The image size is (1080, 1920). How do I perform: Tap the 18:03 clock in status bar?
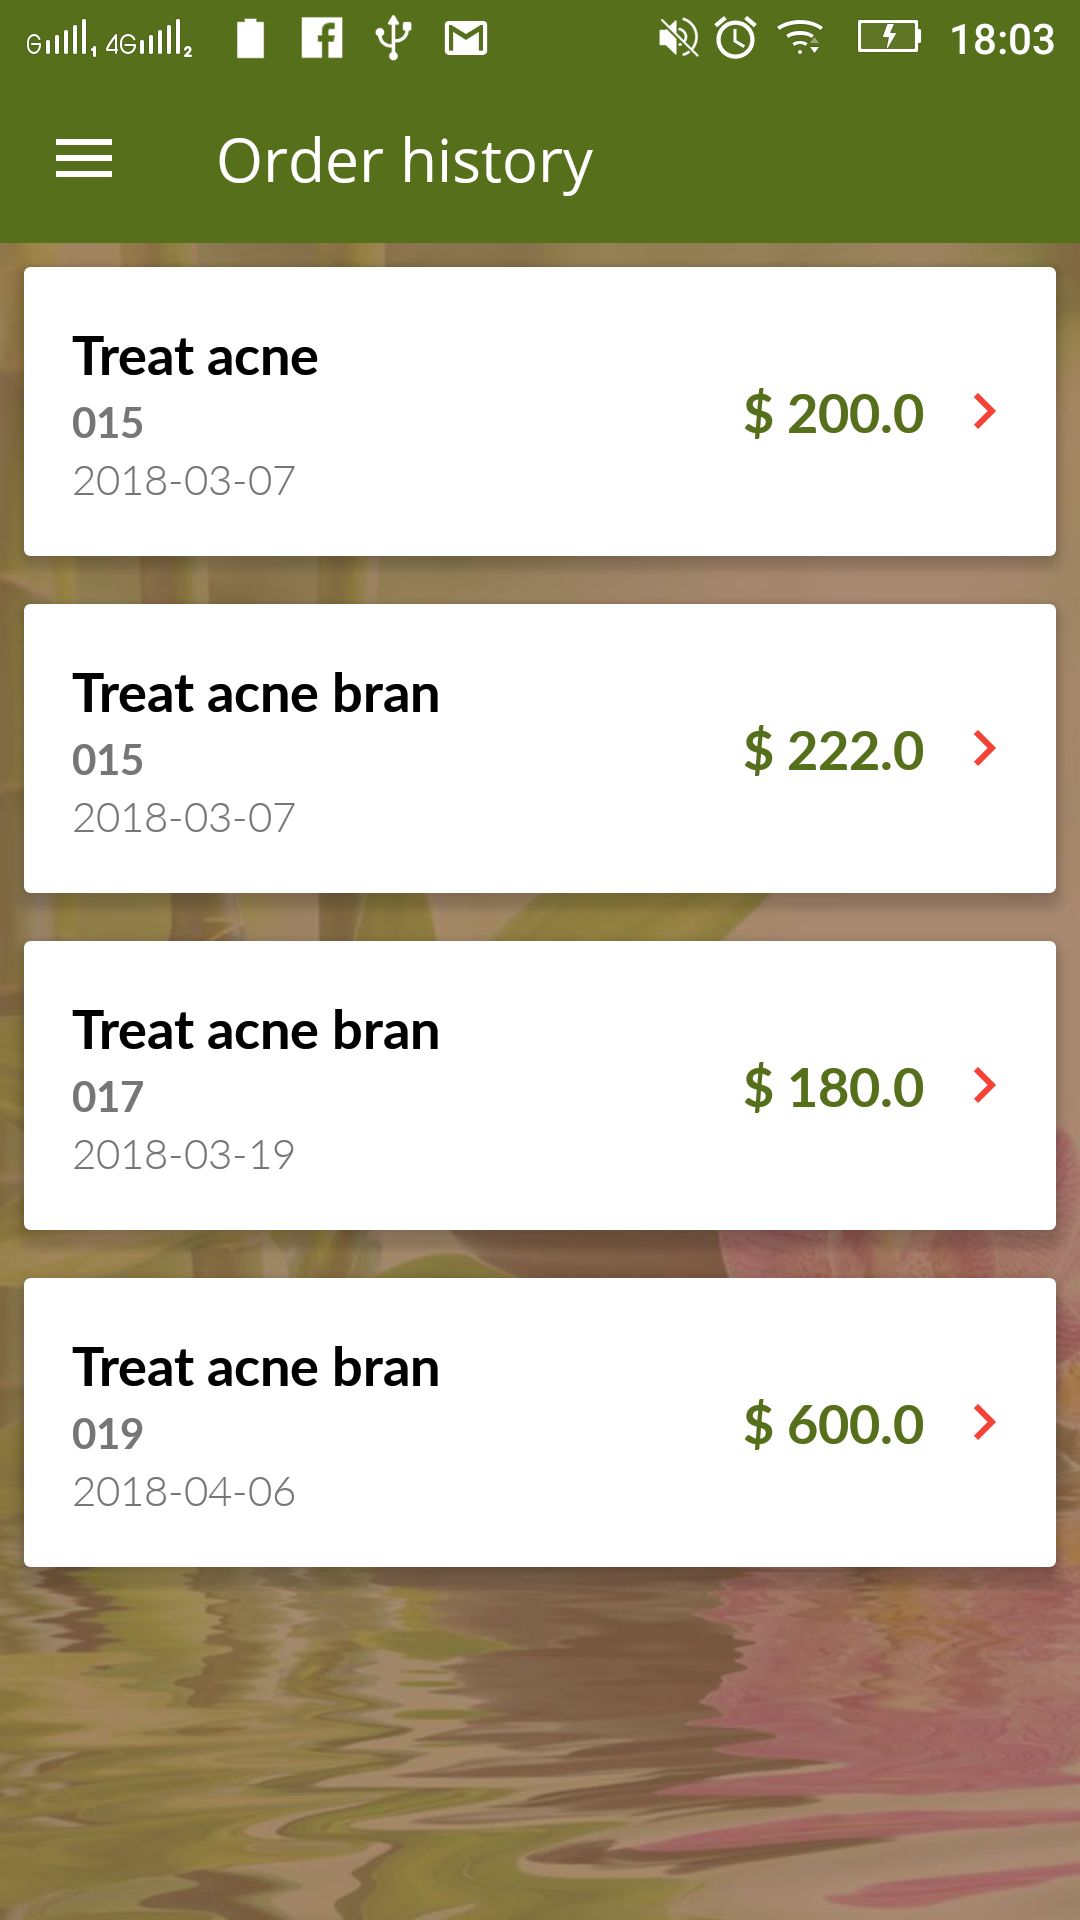(1001, 40)
